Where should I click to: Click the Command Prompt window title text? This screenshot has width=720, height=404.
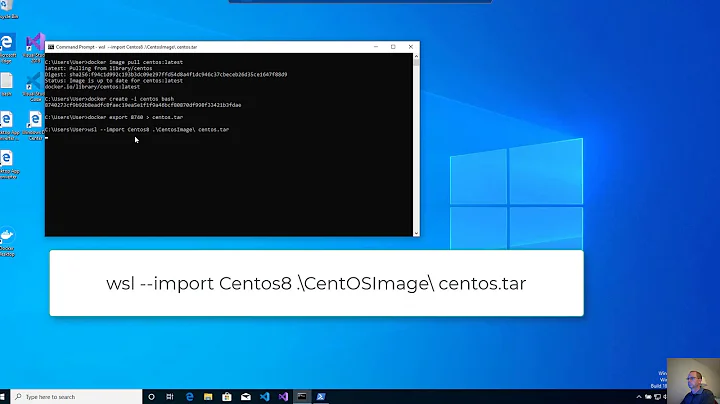pyautogui.click(x=127, y=47)
